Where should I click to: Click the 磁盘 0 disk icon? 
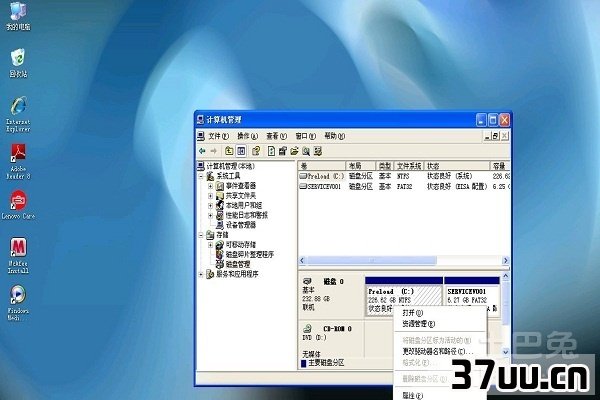coord(307,282)
